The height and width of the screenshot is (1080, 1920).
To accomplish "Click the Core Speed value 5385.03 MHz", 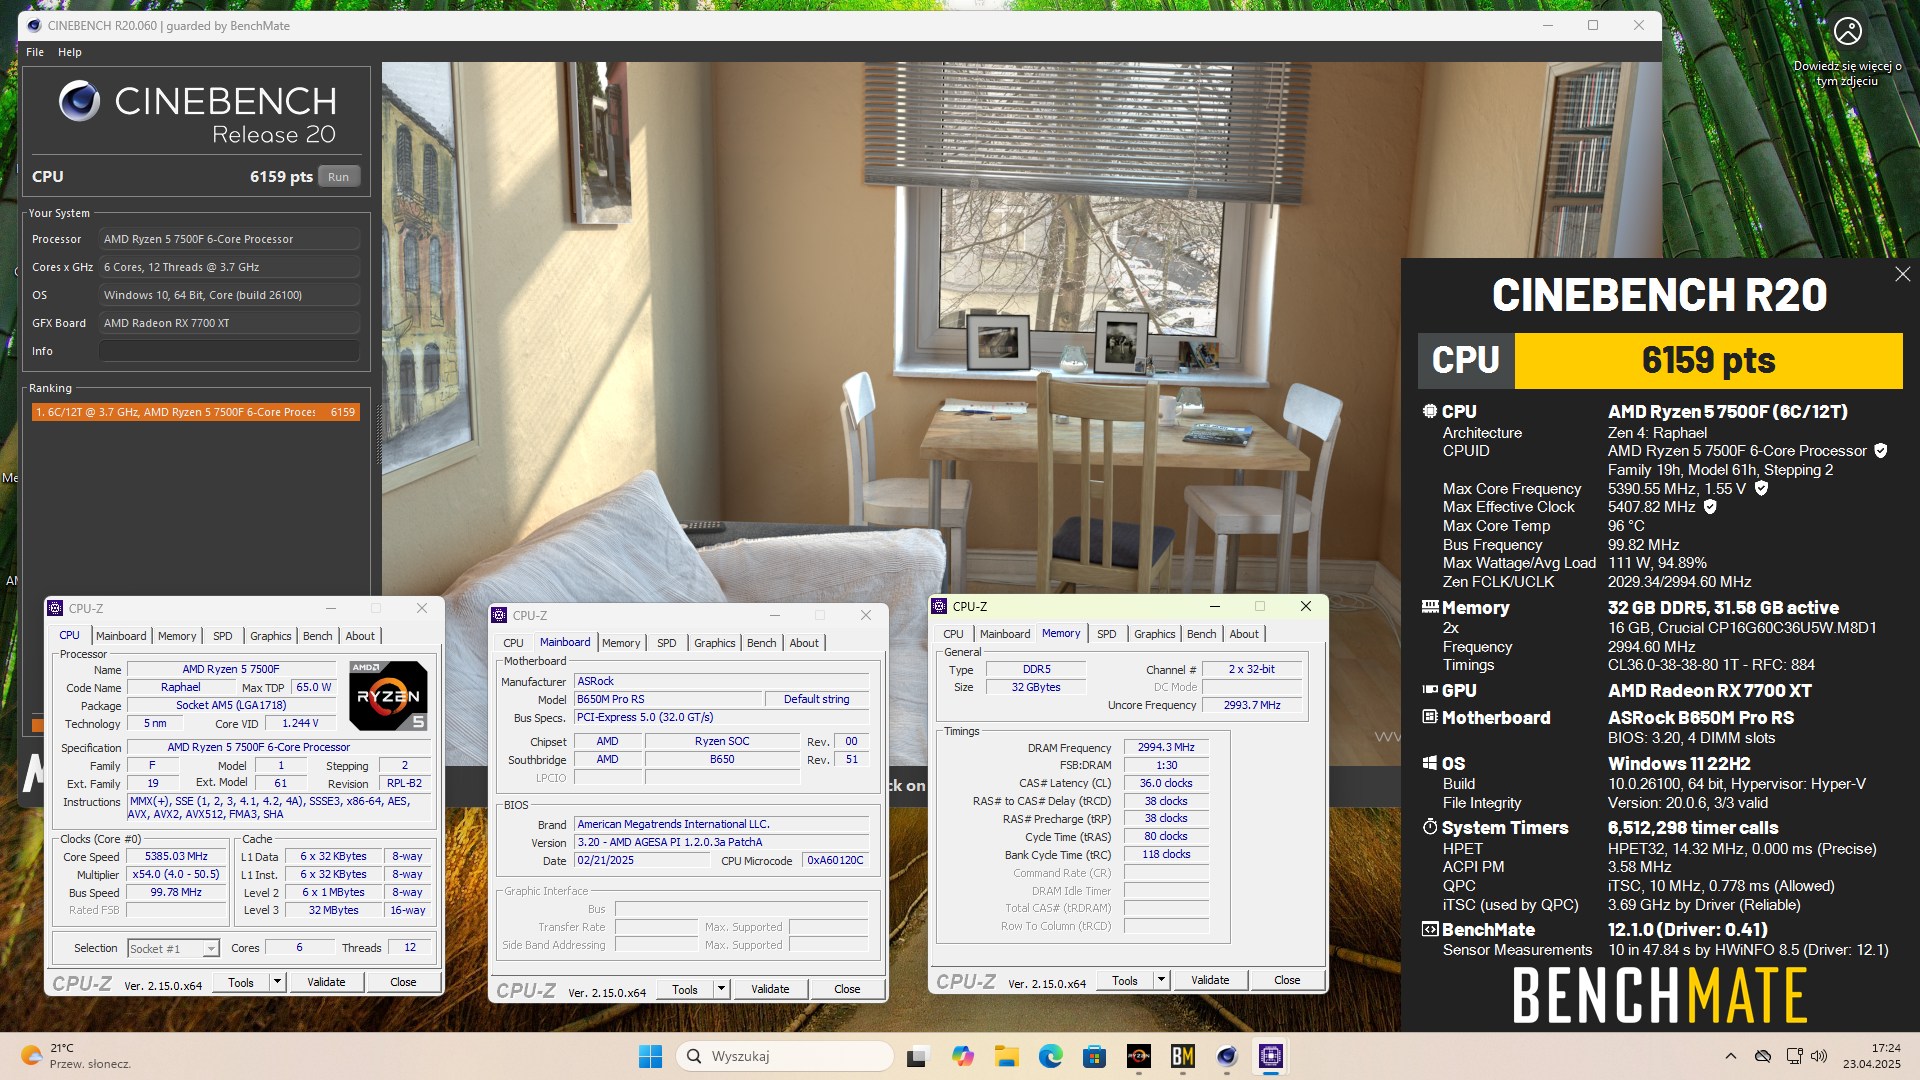I will [177, 857].
